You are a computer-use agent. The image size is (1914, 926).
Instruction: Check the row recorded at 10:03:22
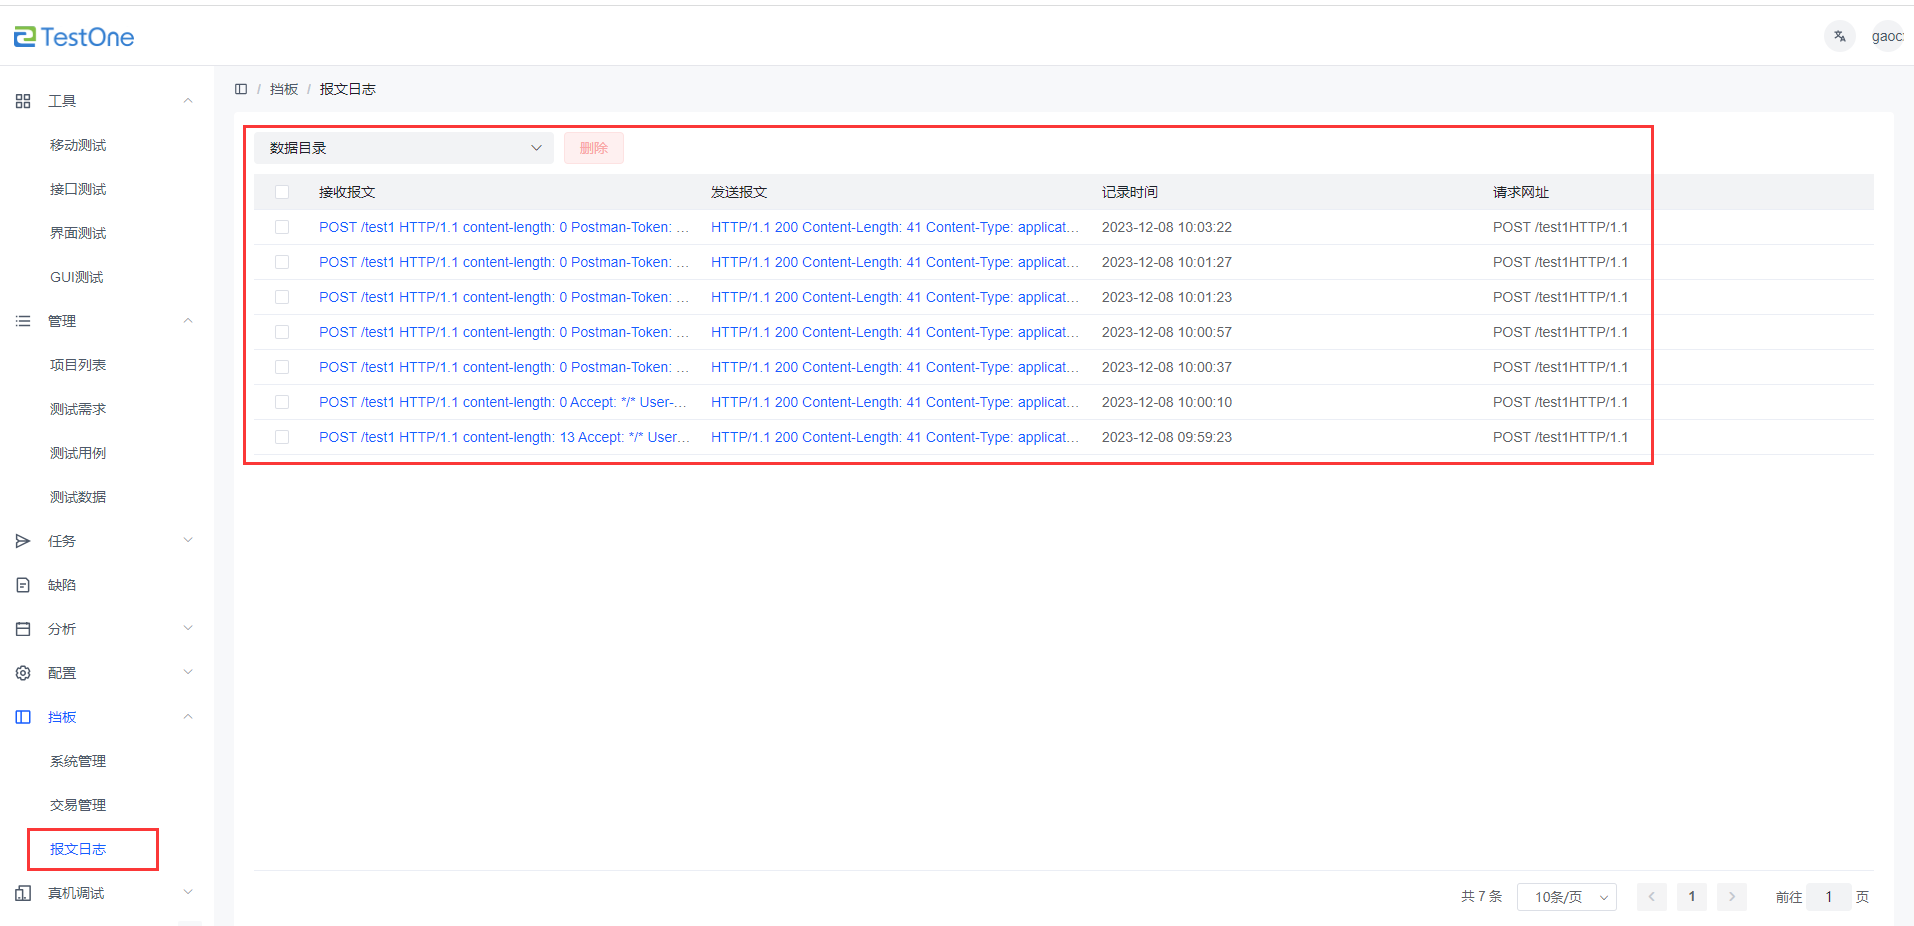tap(282, 227)
